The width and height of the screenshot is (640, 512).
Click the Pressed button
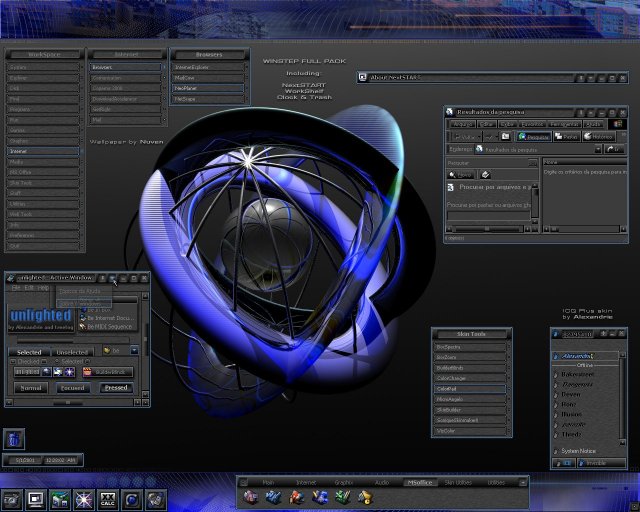tap(115, 387)
